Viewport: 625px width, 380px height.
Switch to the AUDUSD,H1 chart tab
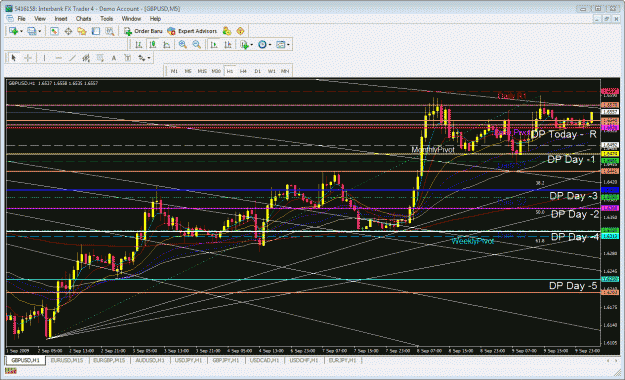click(x=150, y=360)
